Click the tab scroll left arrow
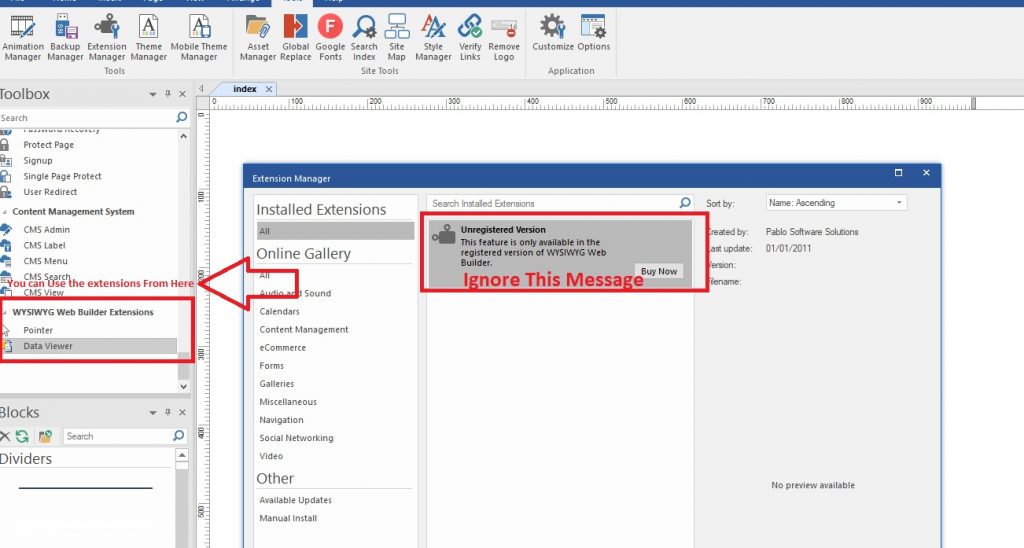The image size is (1024, 548). (201, 89)
